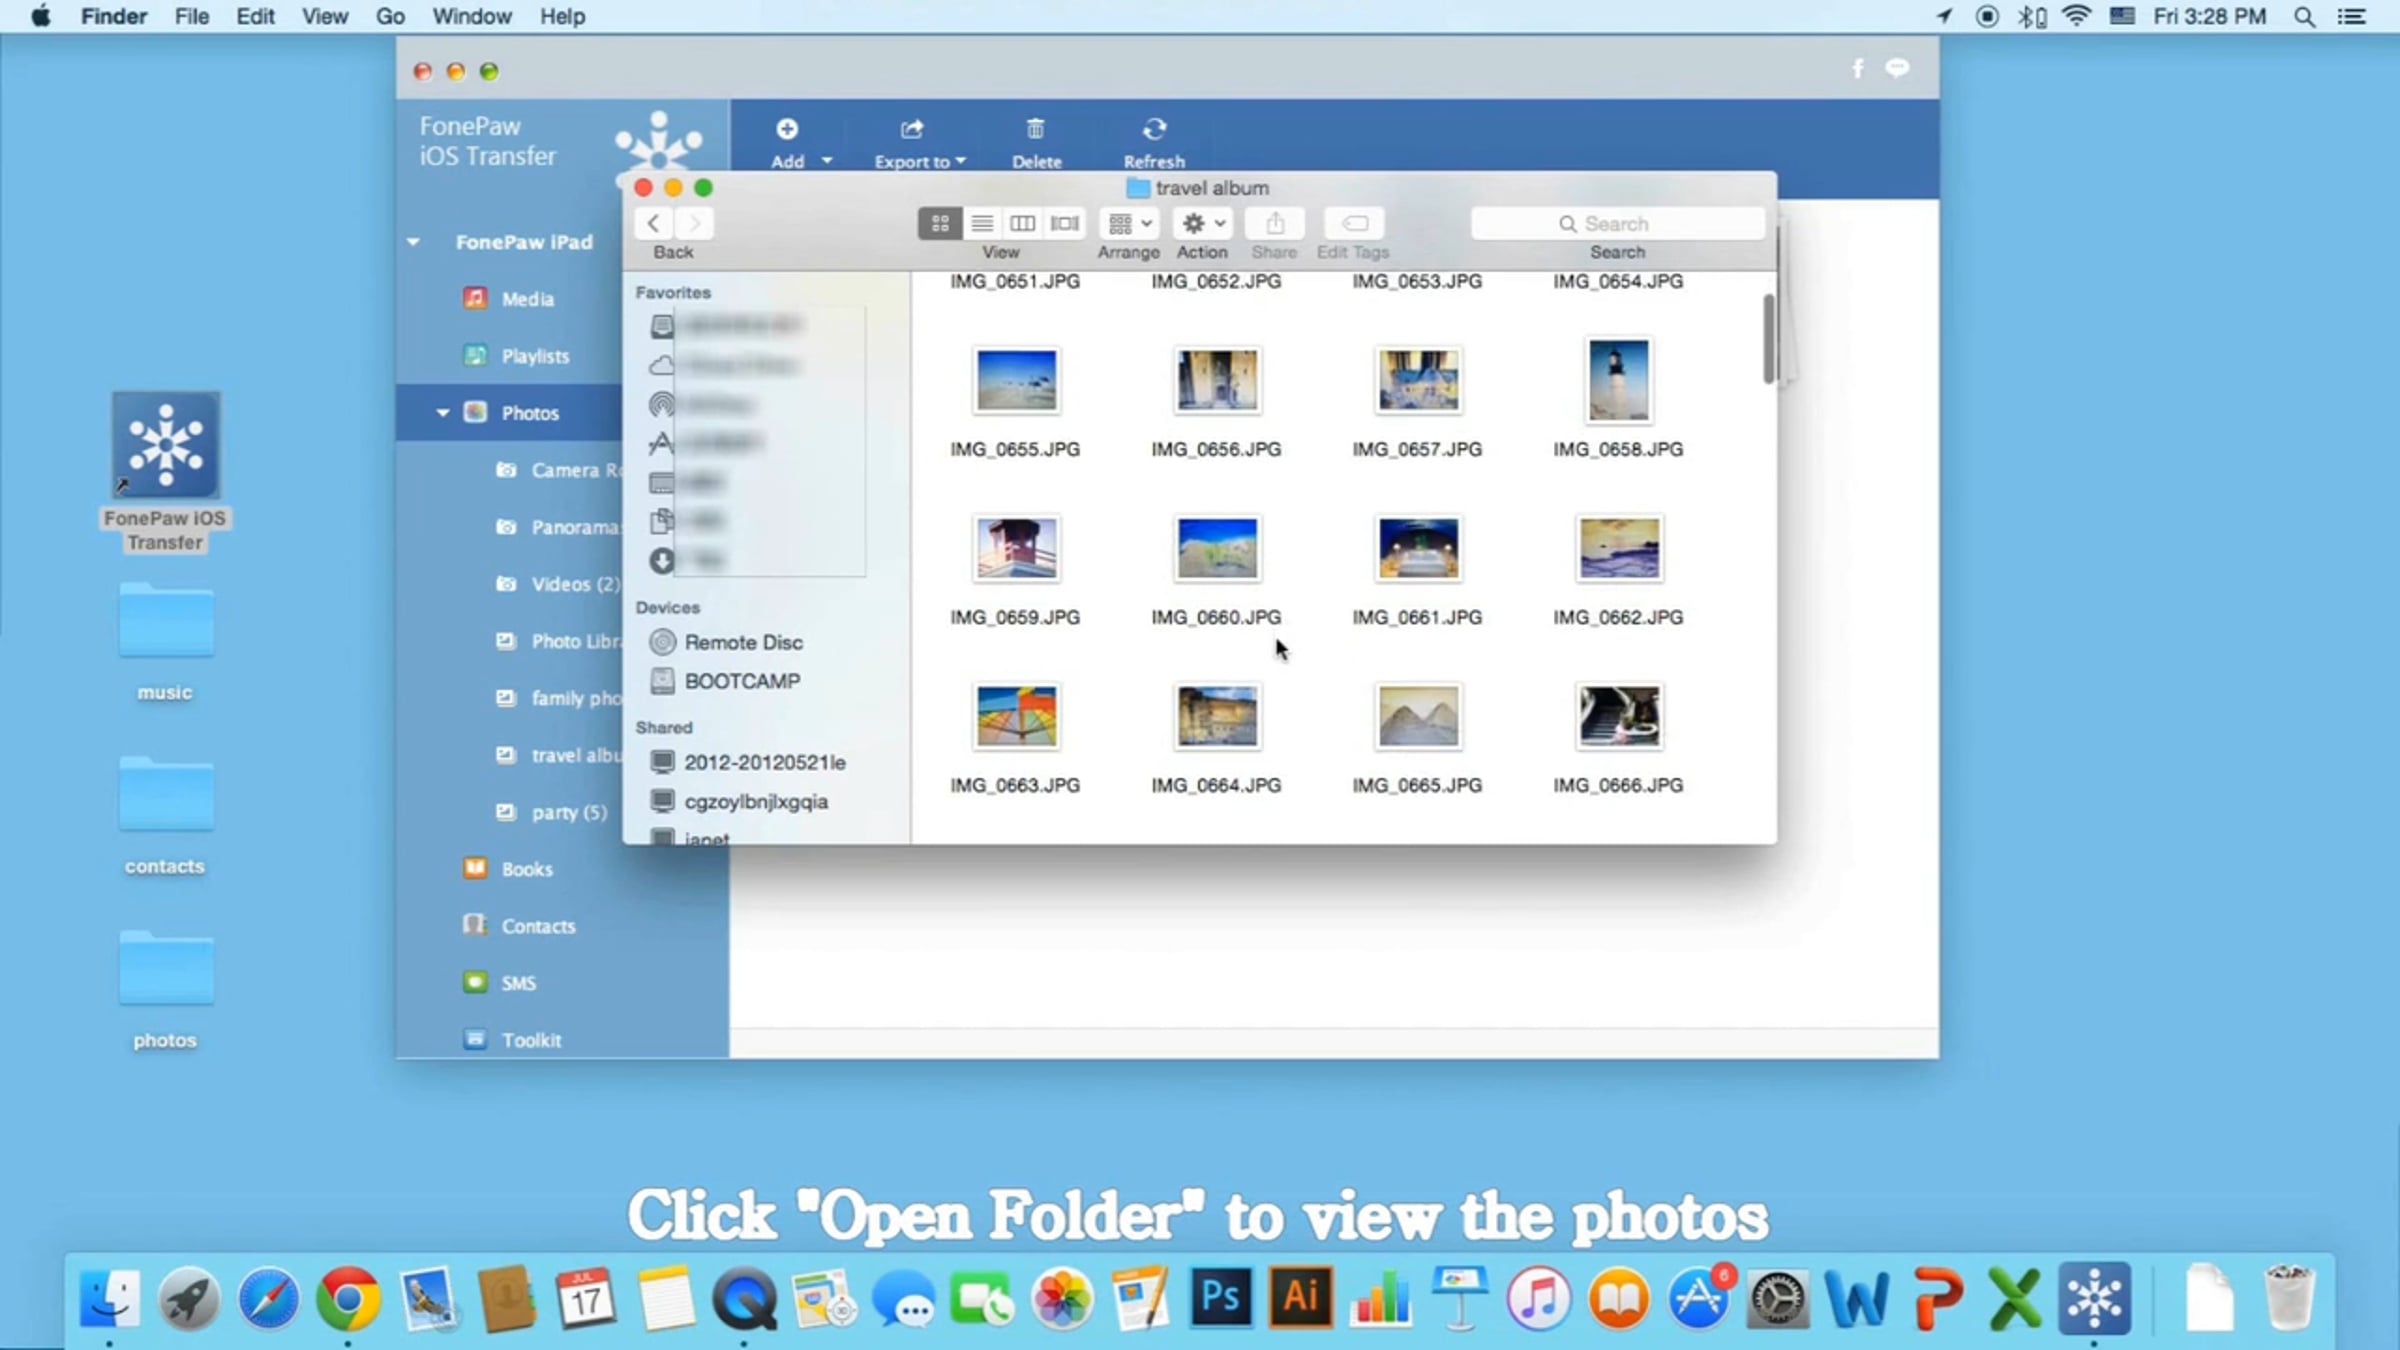
Task: Open the Arrange dropdown in Finder
Action: (x=1129, y=223)
